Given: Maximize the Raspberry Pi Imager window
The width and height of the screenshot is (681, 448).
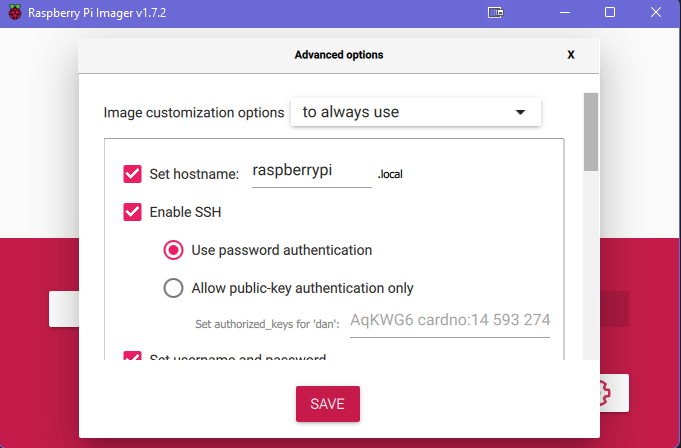Looking at the screenshot, I should click(610, 12).
